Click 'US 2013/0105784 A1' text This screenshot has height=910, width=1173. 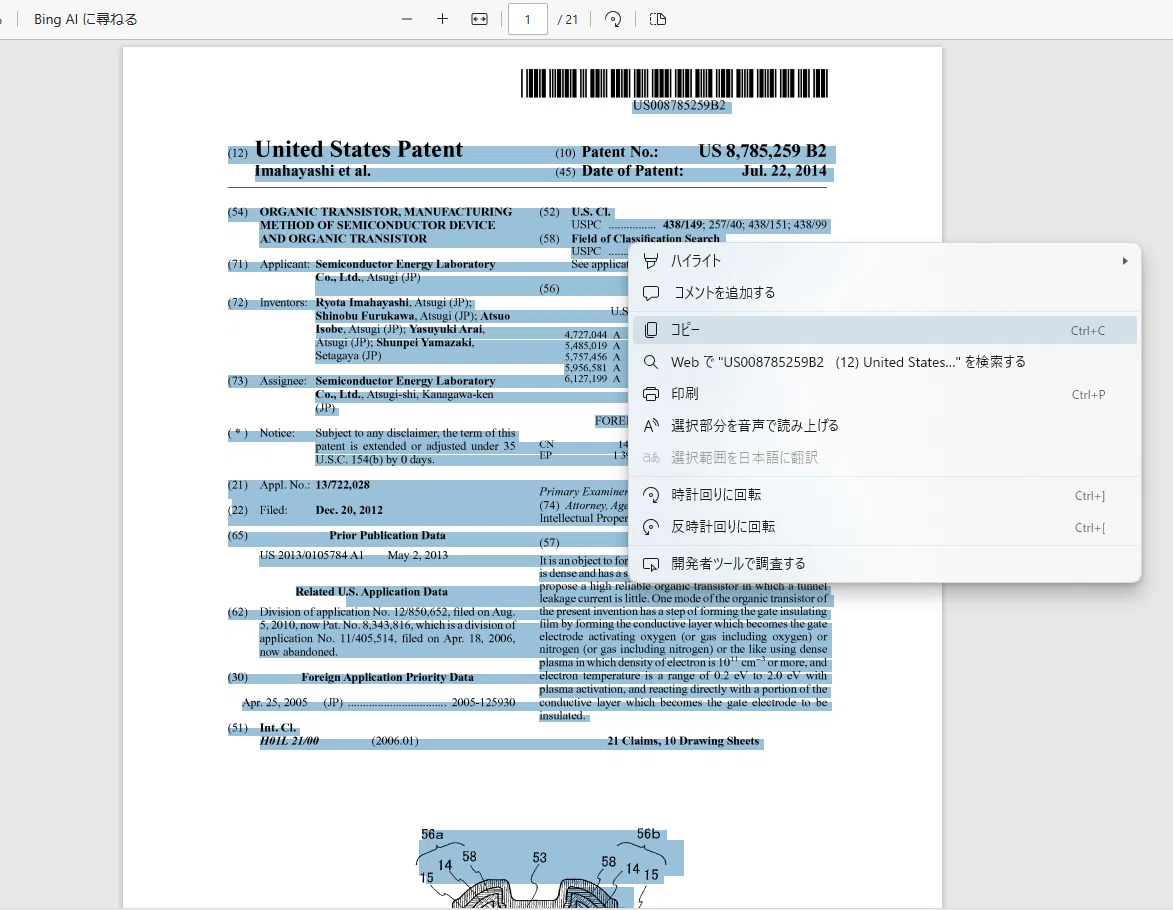pos(311,555)
